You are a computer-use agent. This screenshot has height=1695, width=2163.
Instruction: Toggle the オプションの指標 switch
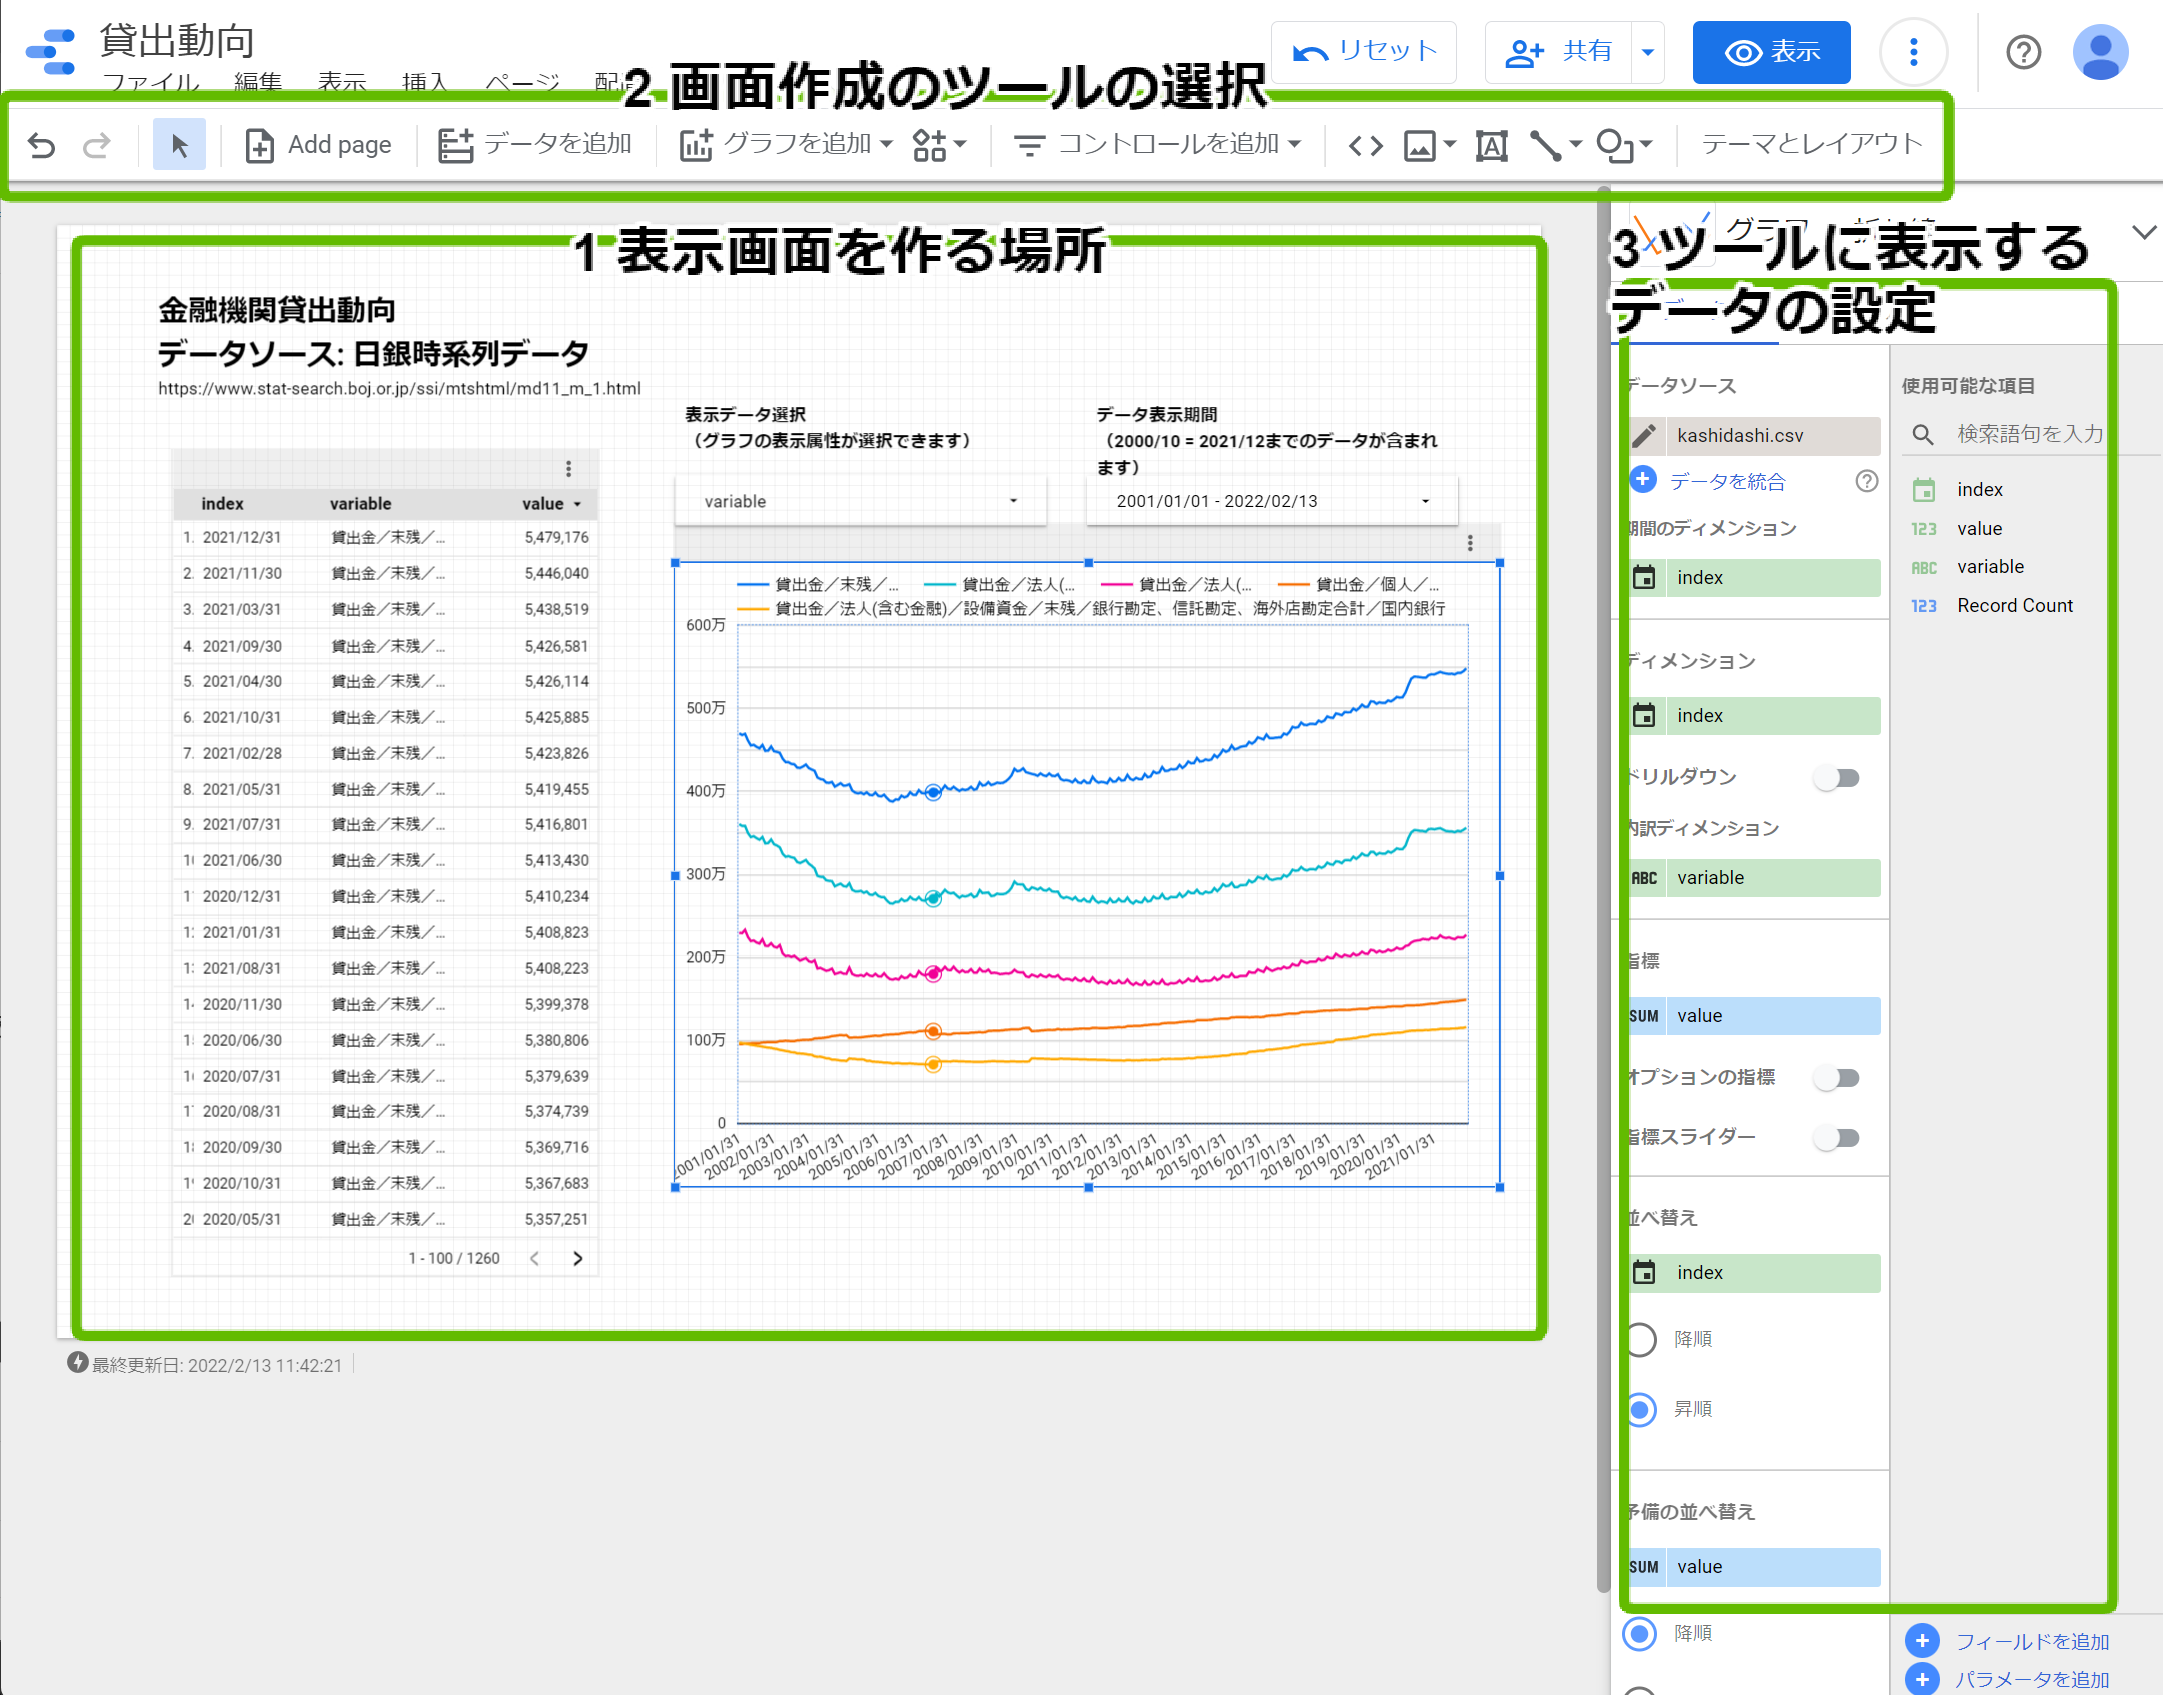coord(1837,1077)
